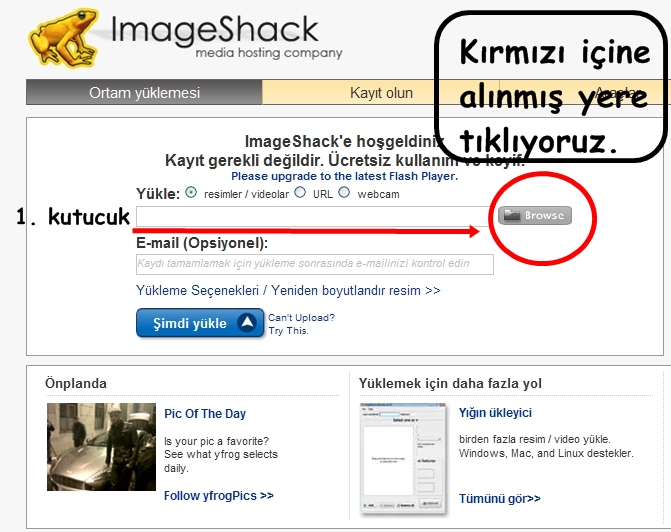
Task: Click the upgrade to latest Flash Player link
Action: point(343,176)
